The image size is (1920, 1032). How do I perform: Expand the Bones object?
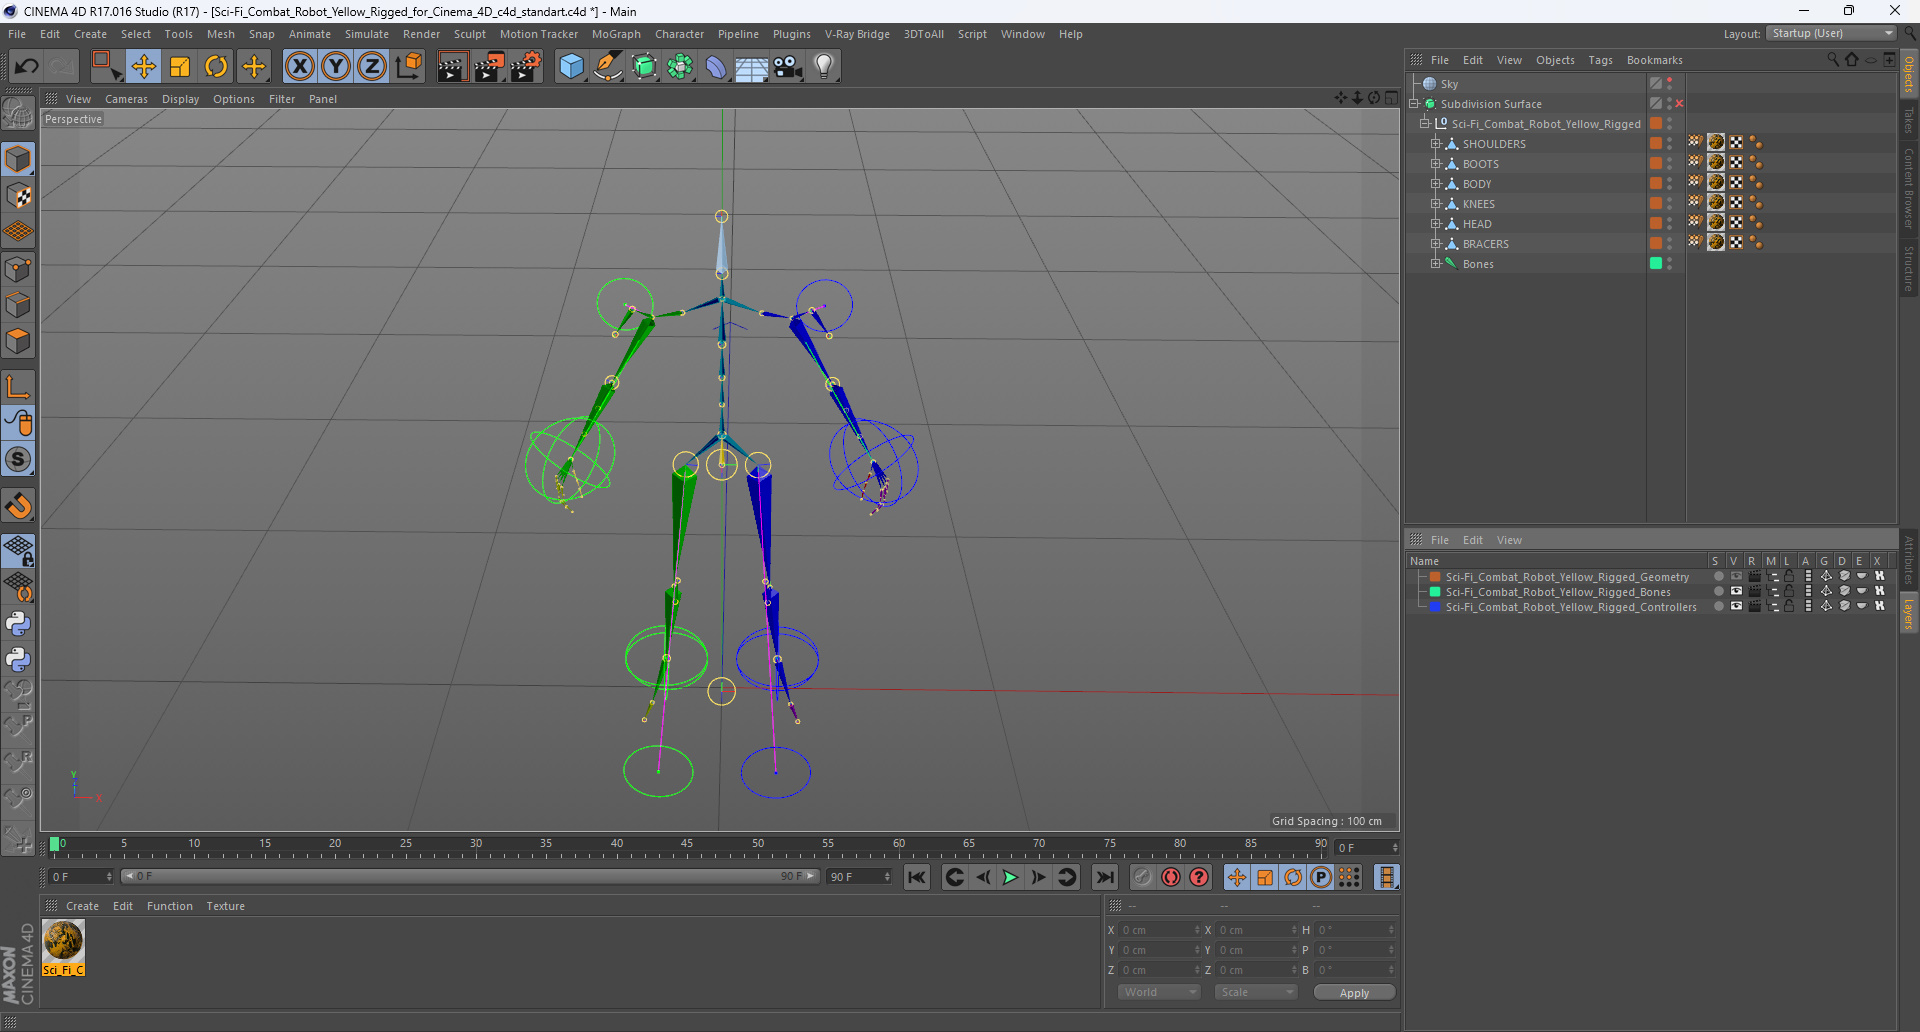click(x=1435, y=264)
